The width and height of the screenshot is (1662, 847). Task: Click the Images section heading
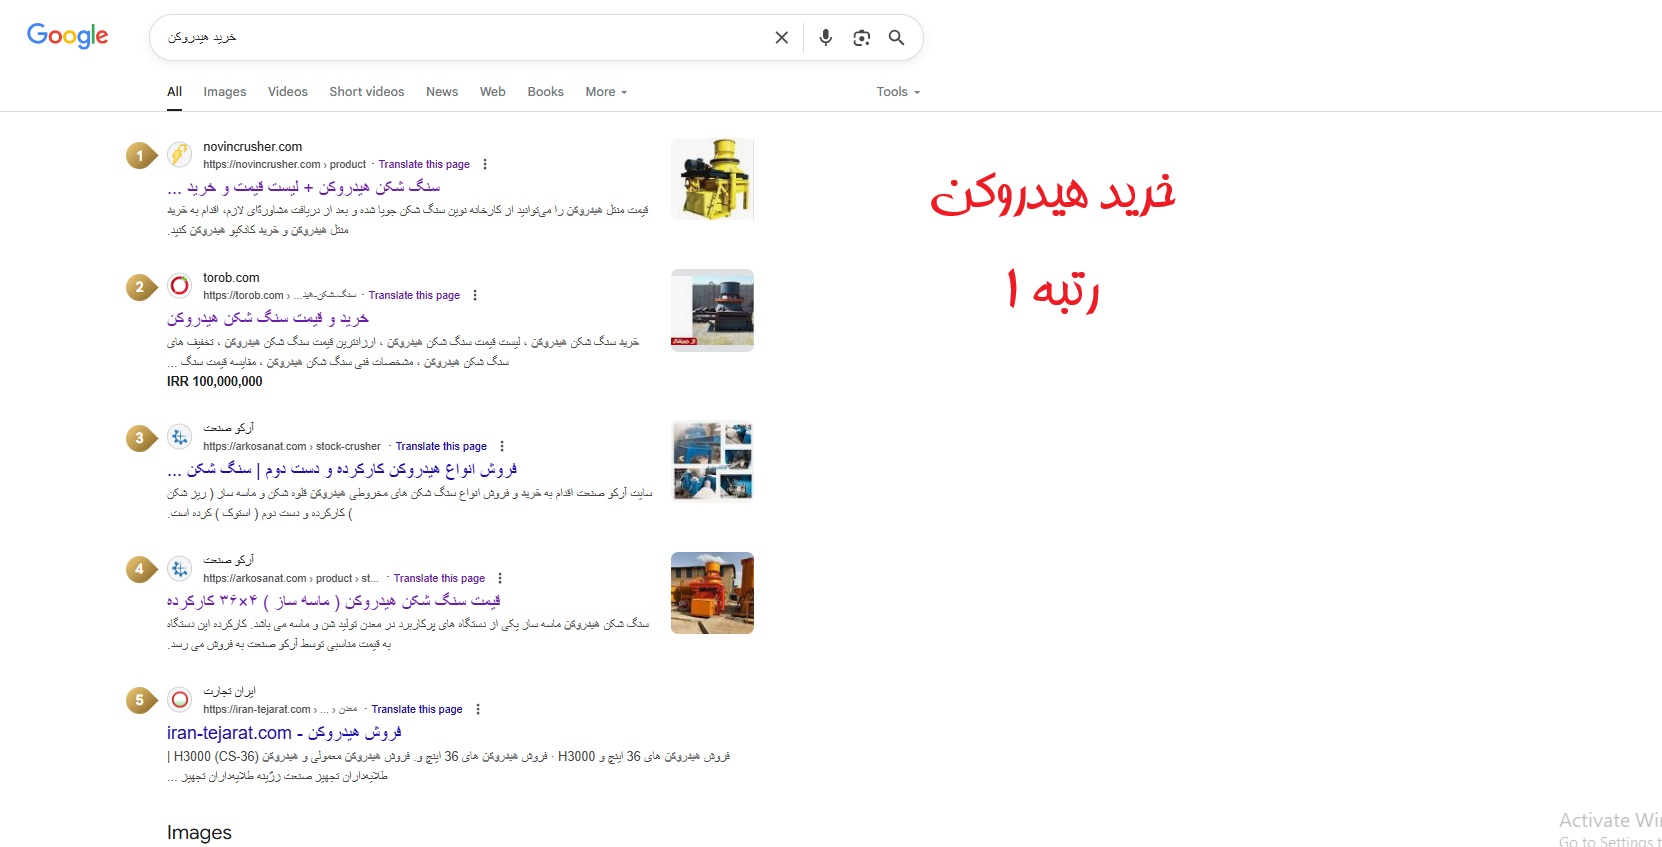tap(199, 832)
